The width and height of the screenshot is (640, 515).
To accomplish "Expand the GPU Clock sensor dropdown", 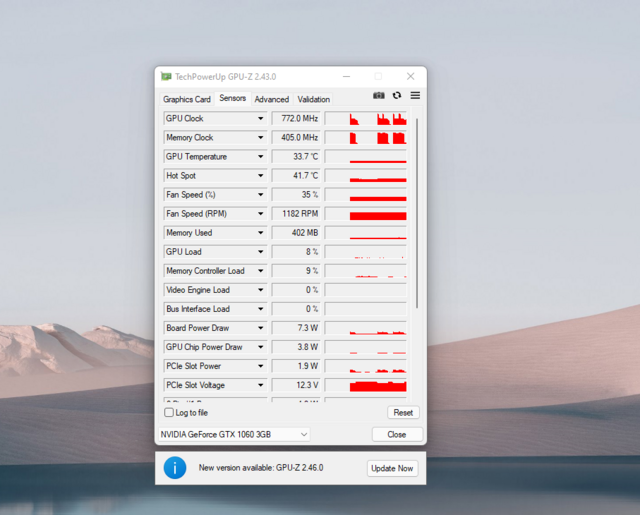I will [260, 119].
